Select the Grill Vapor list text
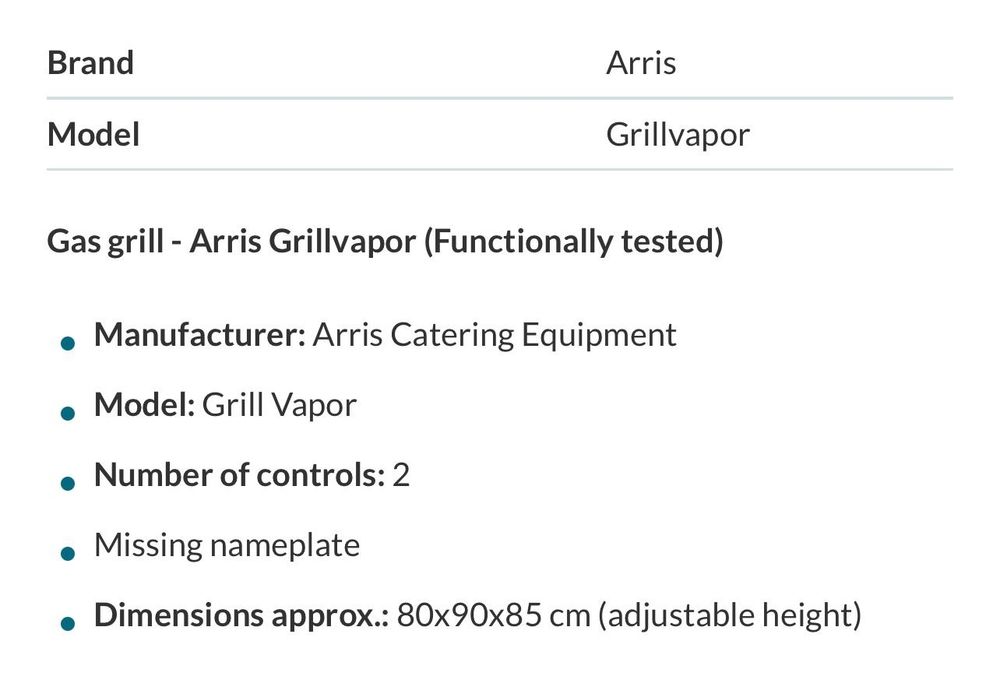Image resolution: width=1000 pixels, height=673 pixels. tap(279, 406)
